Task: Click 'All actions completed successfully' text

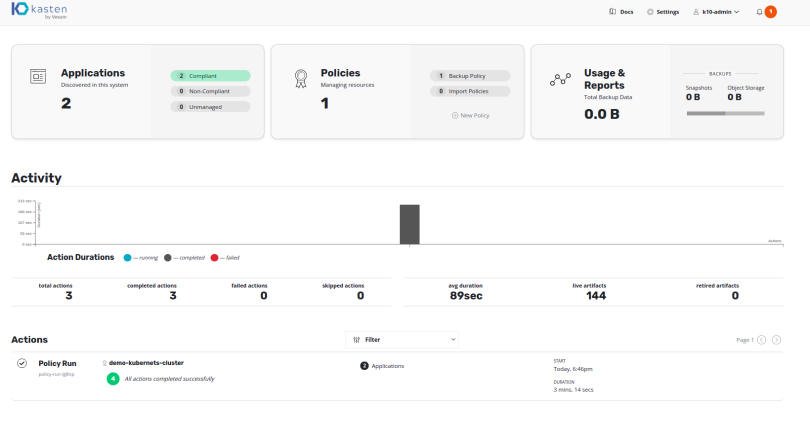Action: click(x=169, y=379)
